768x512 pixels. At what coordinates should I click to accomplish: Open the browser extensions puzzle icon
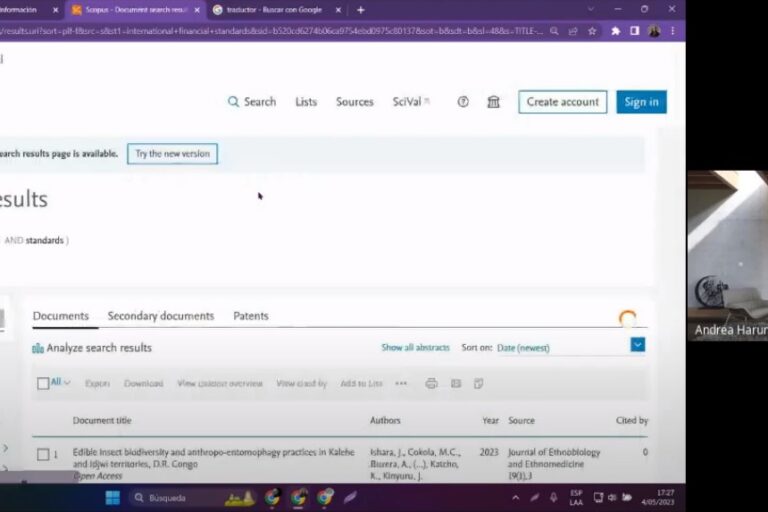click(615, 31)
